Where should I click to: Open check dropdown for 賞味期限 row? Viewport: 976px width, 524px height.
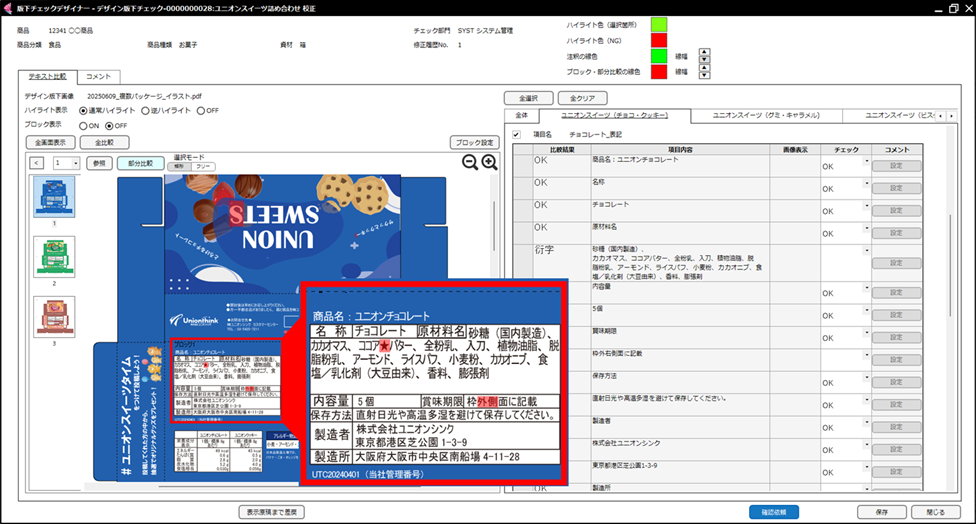click(866, 333)
